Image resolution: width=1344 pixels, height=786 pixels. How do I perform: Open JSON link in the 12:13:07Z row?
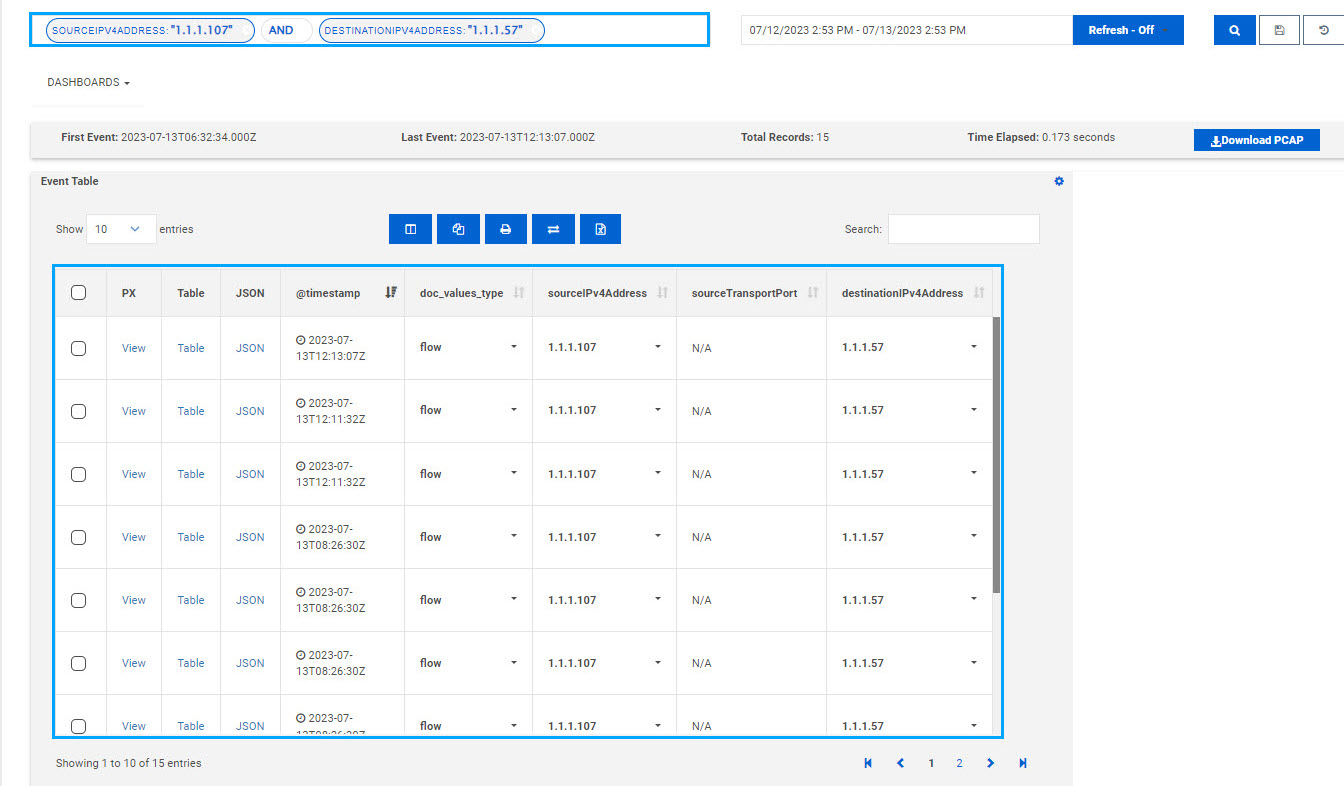[250, 348]
